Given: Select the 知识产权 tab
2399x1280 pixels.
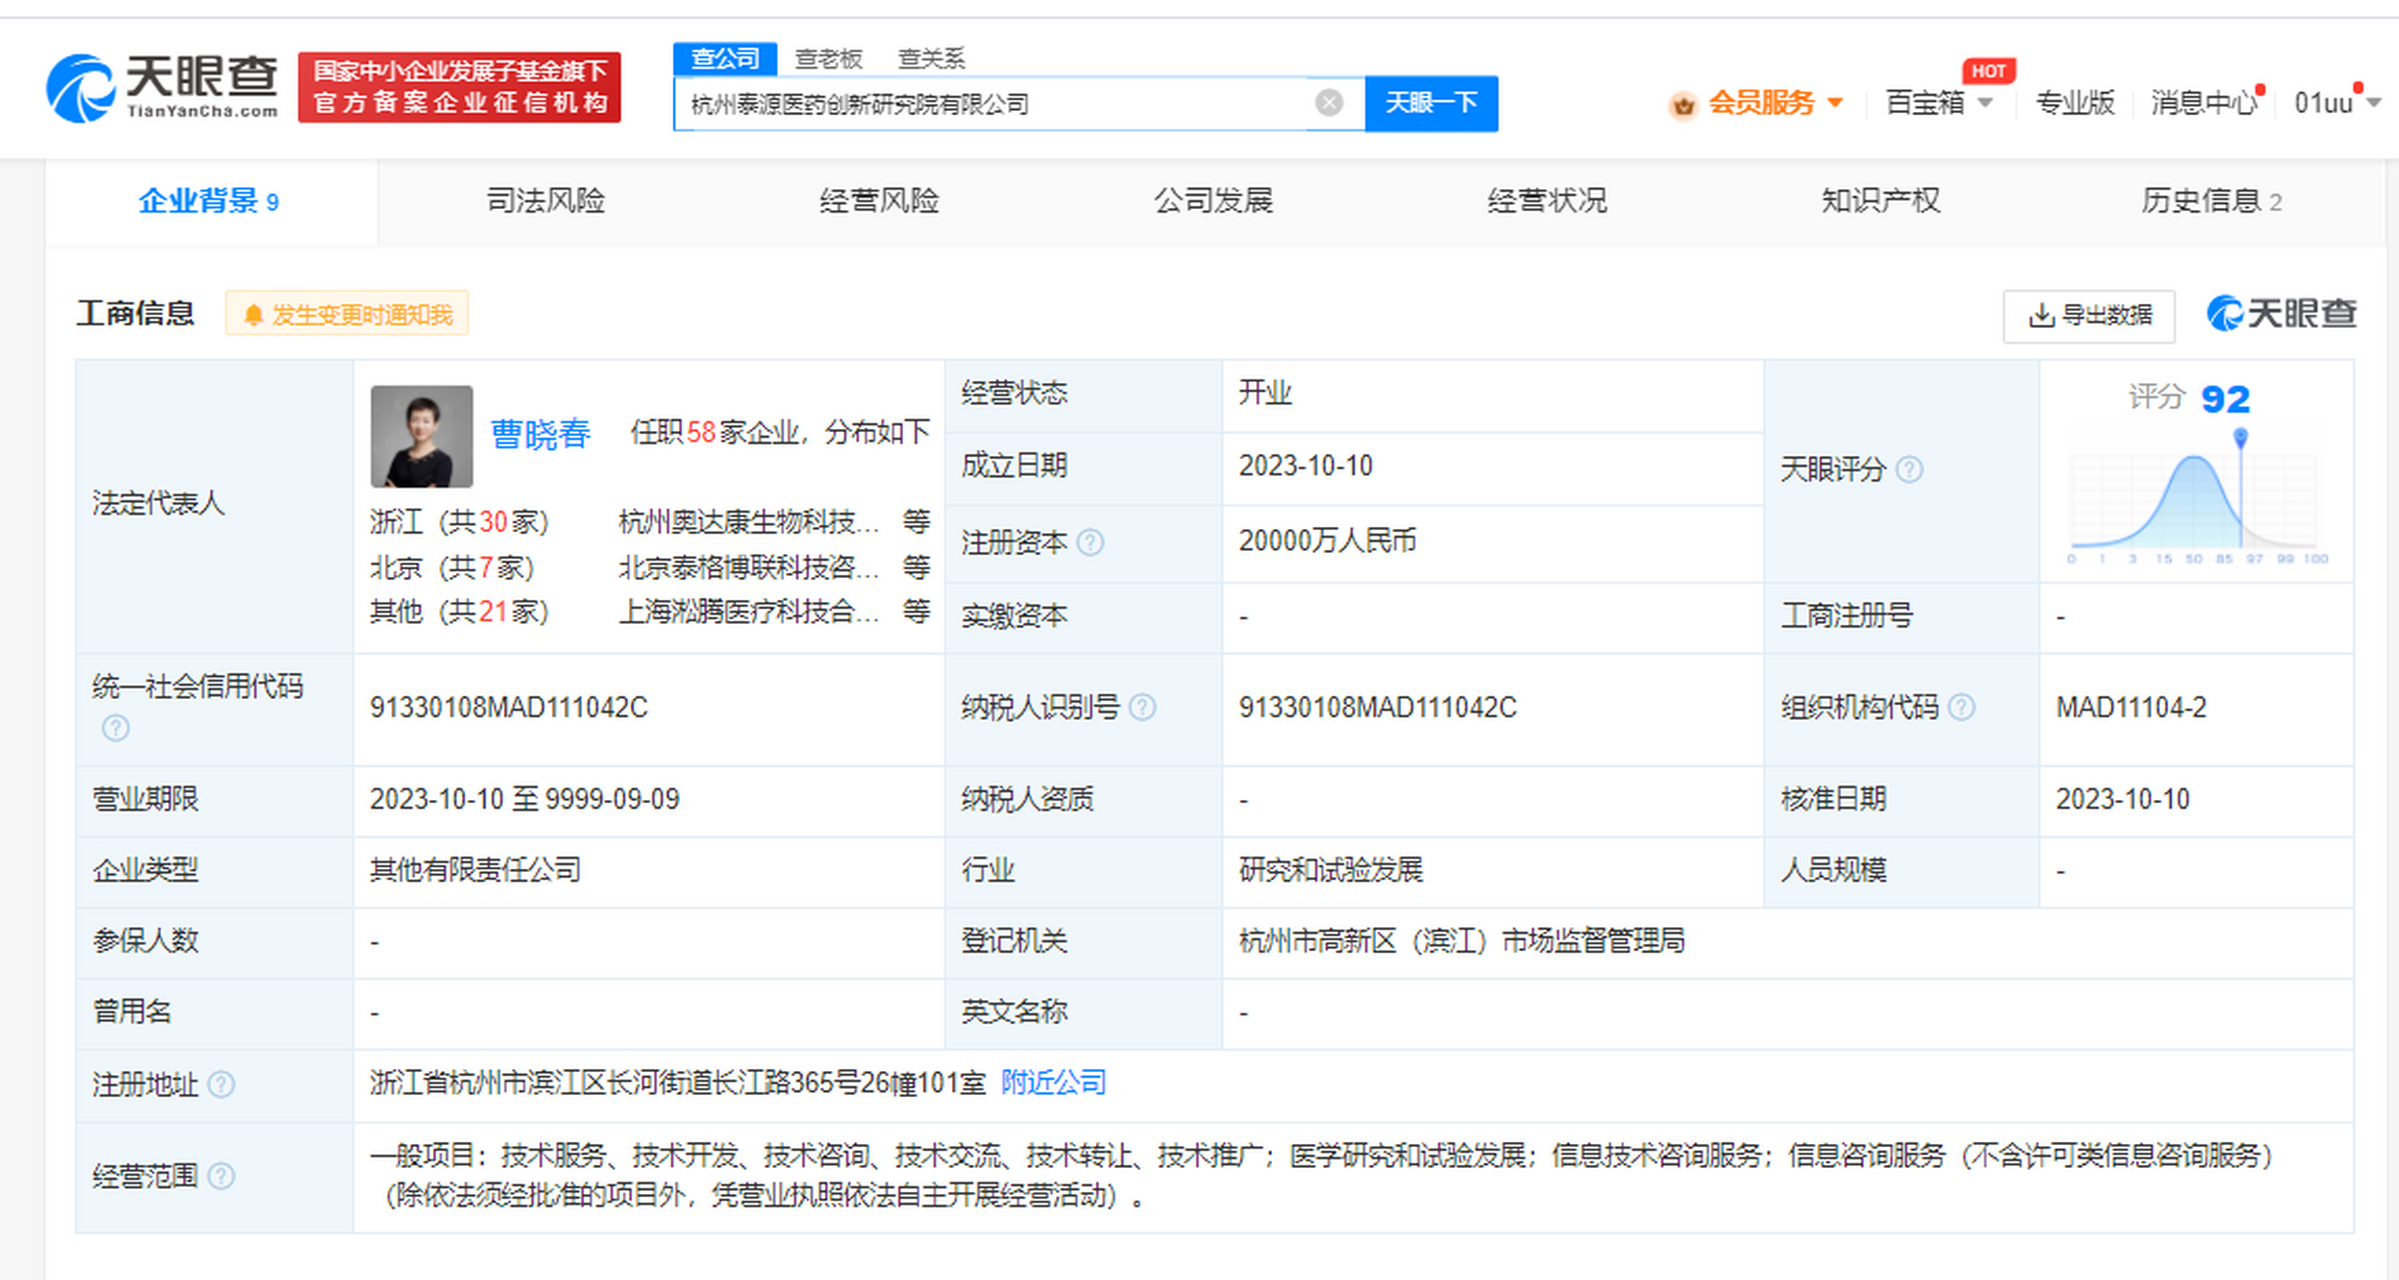Looking at the screenshot, I should pos(1881,201).
